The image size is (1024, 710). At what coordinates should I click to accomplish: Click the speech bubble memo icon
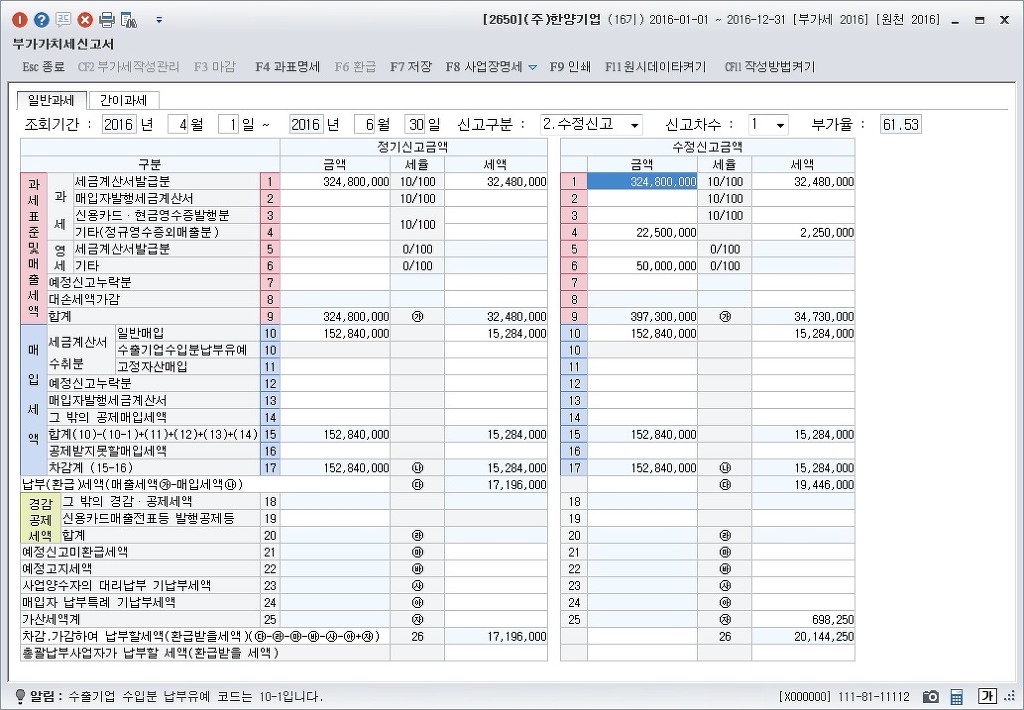click(x=63, y=20)
